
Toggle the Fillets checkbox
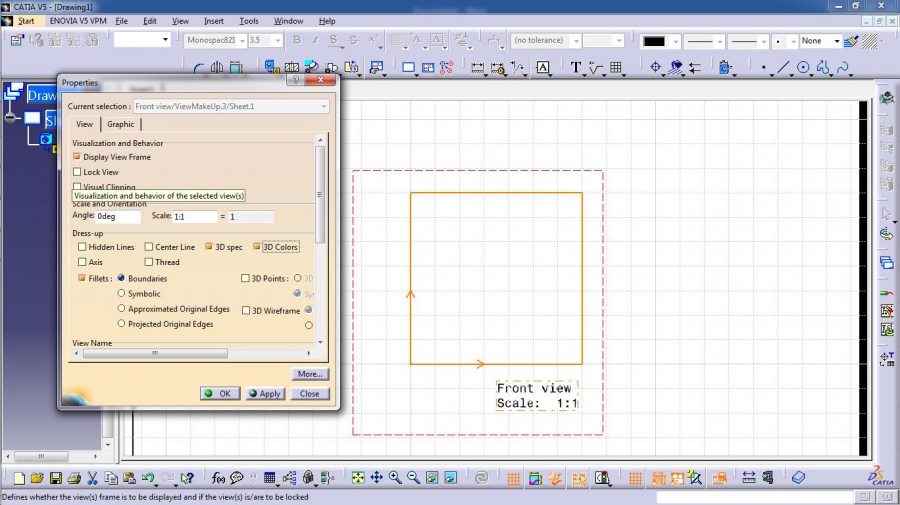click(82, 278)
